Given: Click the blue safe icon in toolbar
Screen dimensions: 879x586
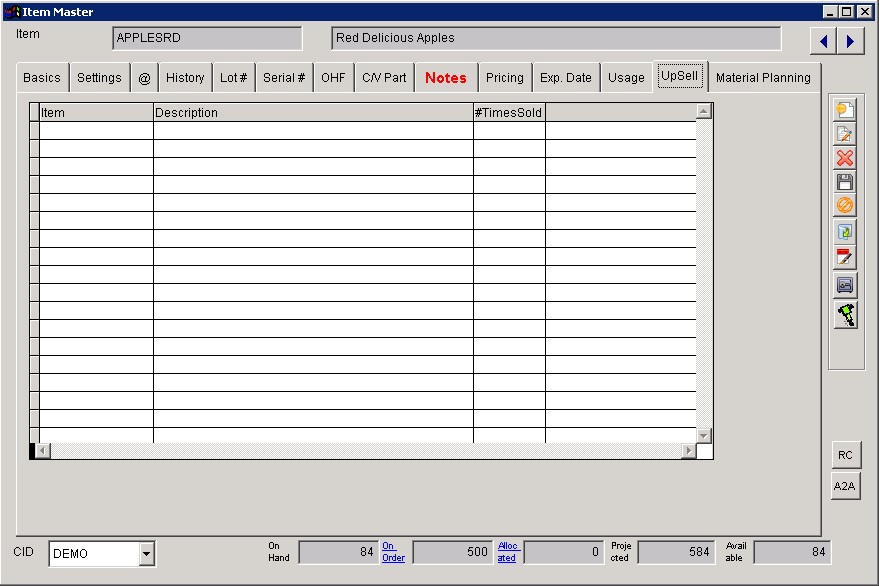Looking at the screenshot, I should click(x=845, y=286).
